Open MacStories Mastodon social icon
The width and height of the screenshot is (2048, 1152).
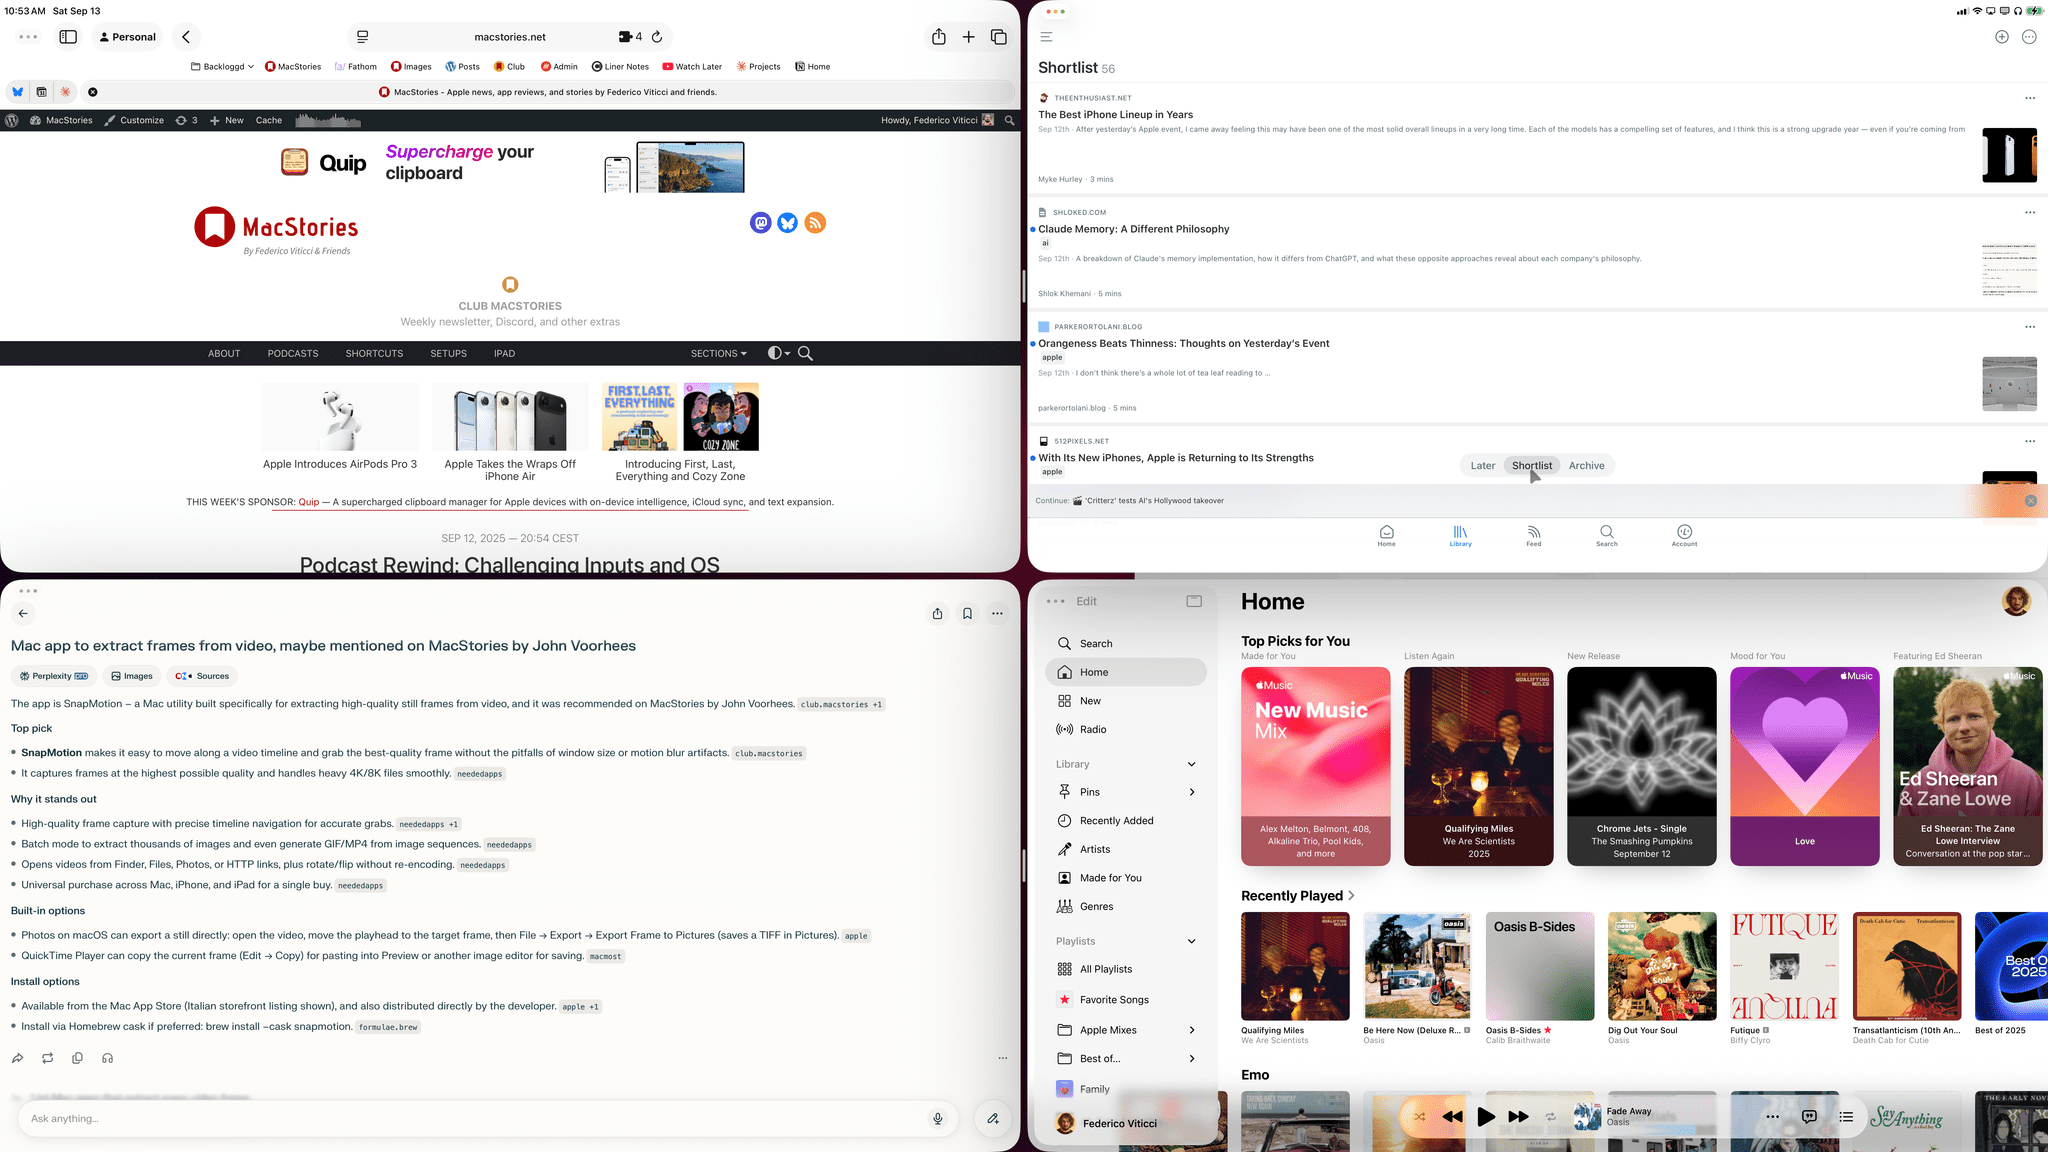coord(760,223)
